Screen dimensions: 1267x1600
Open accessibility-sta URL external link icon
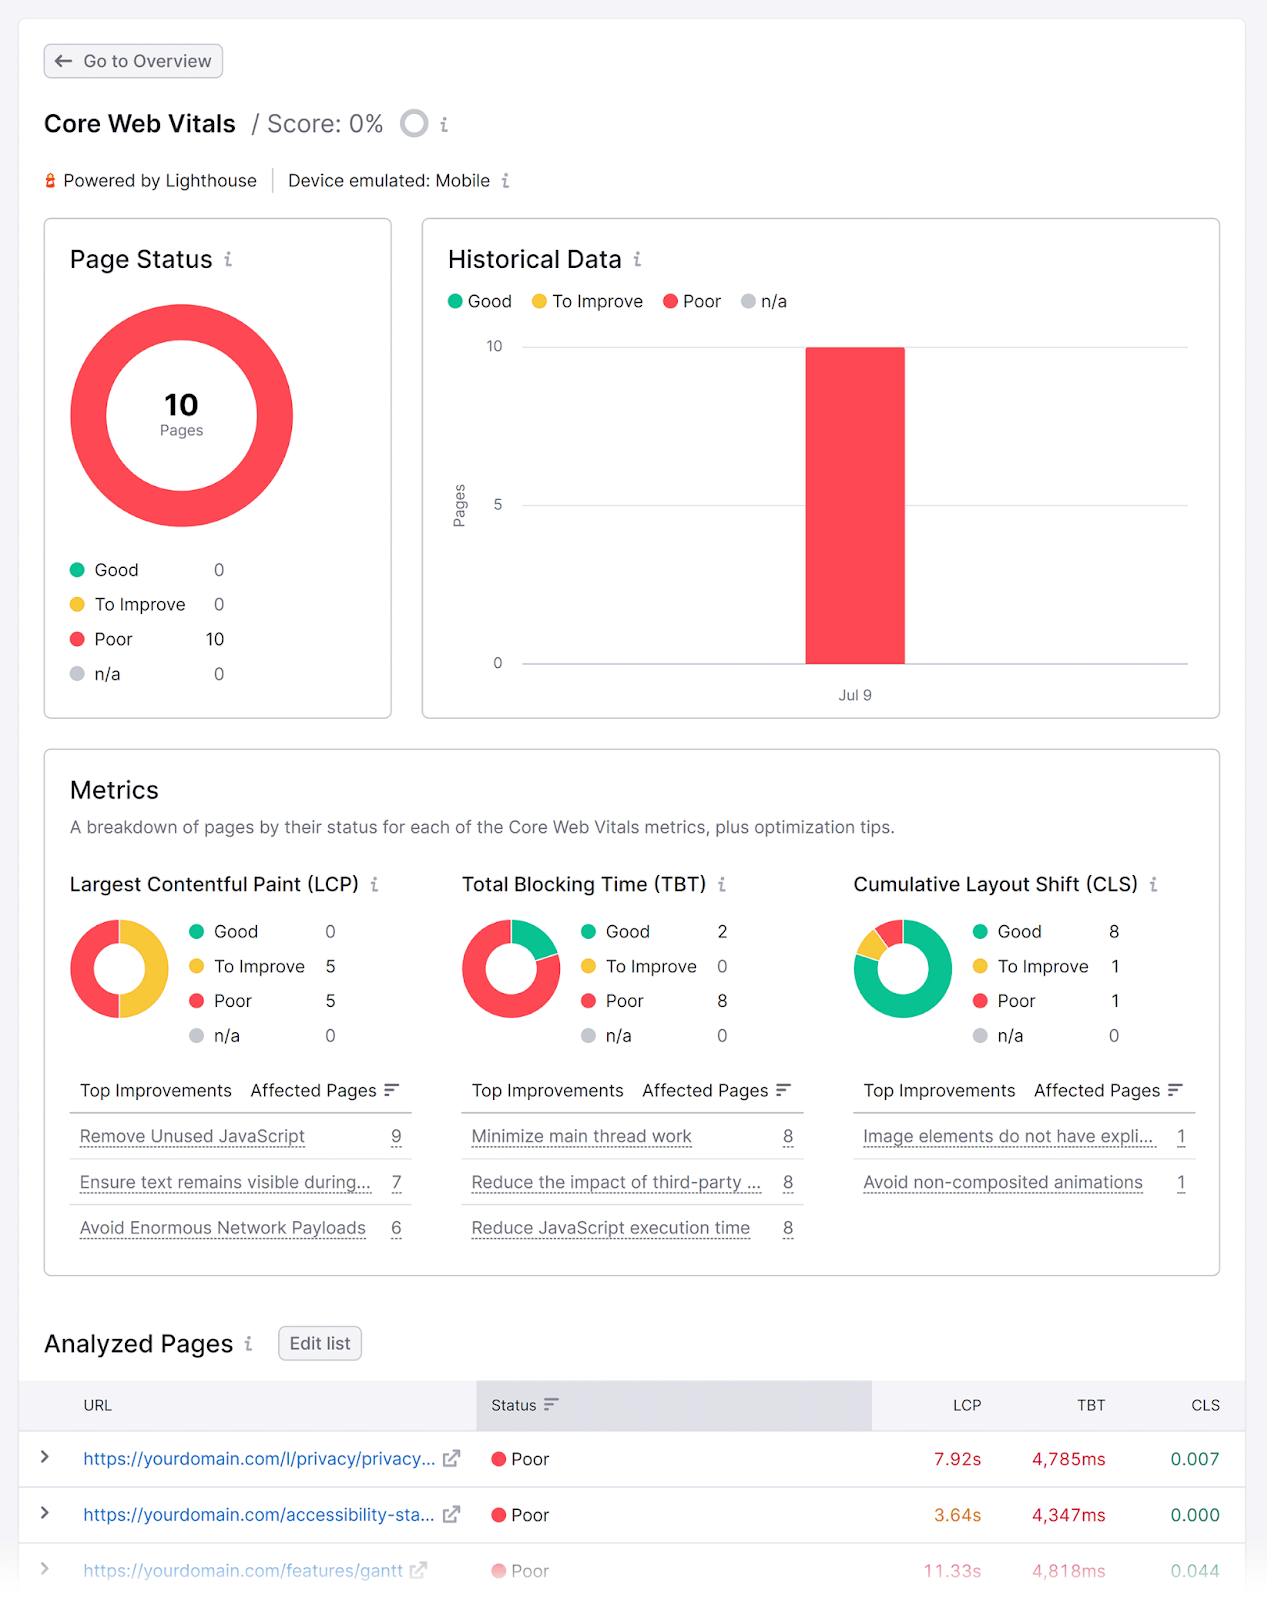pyautogui.click(x=451, y=1515)
